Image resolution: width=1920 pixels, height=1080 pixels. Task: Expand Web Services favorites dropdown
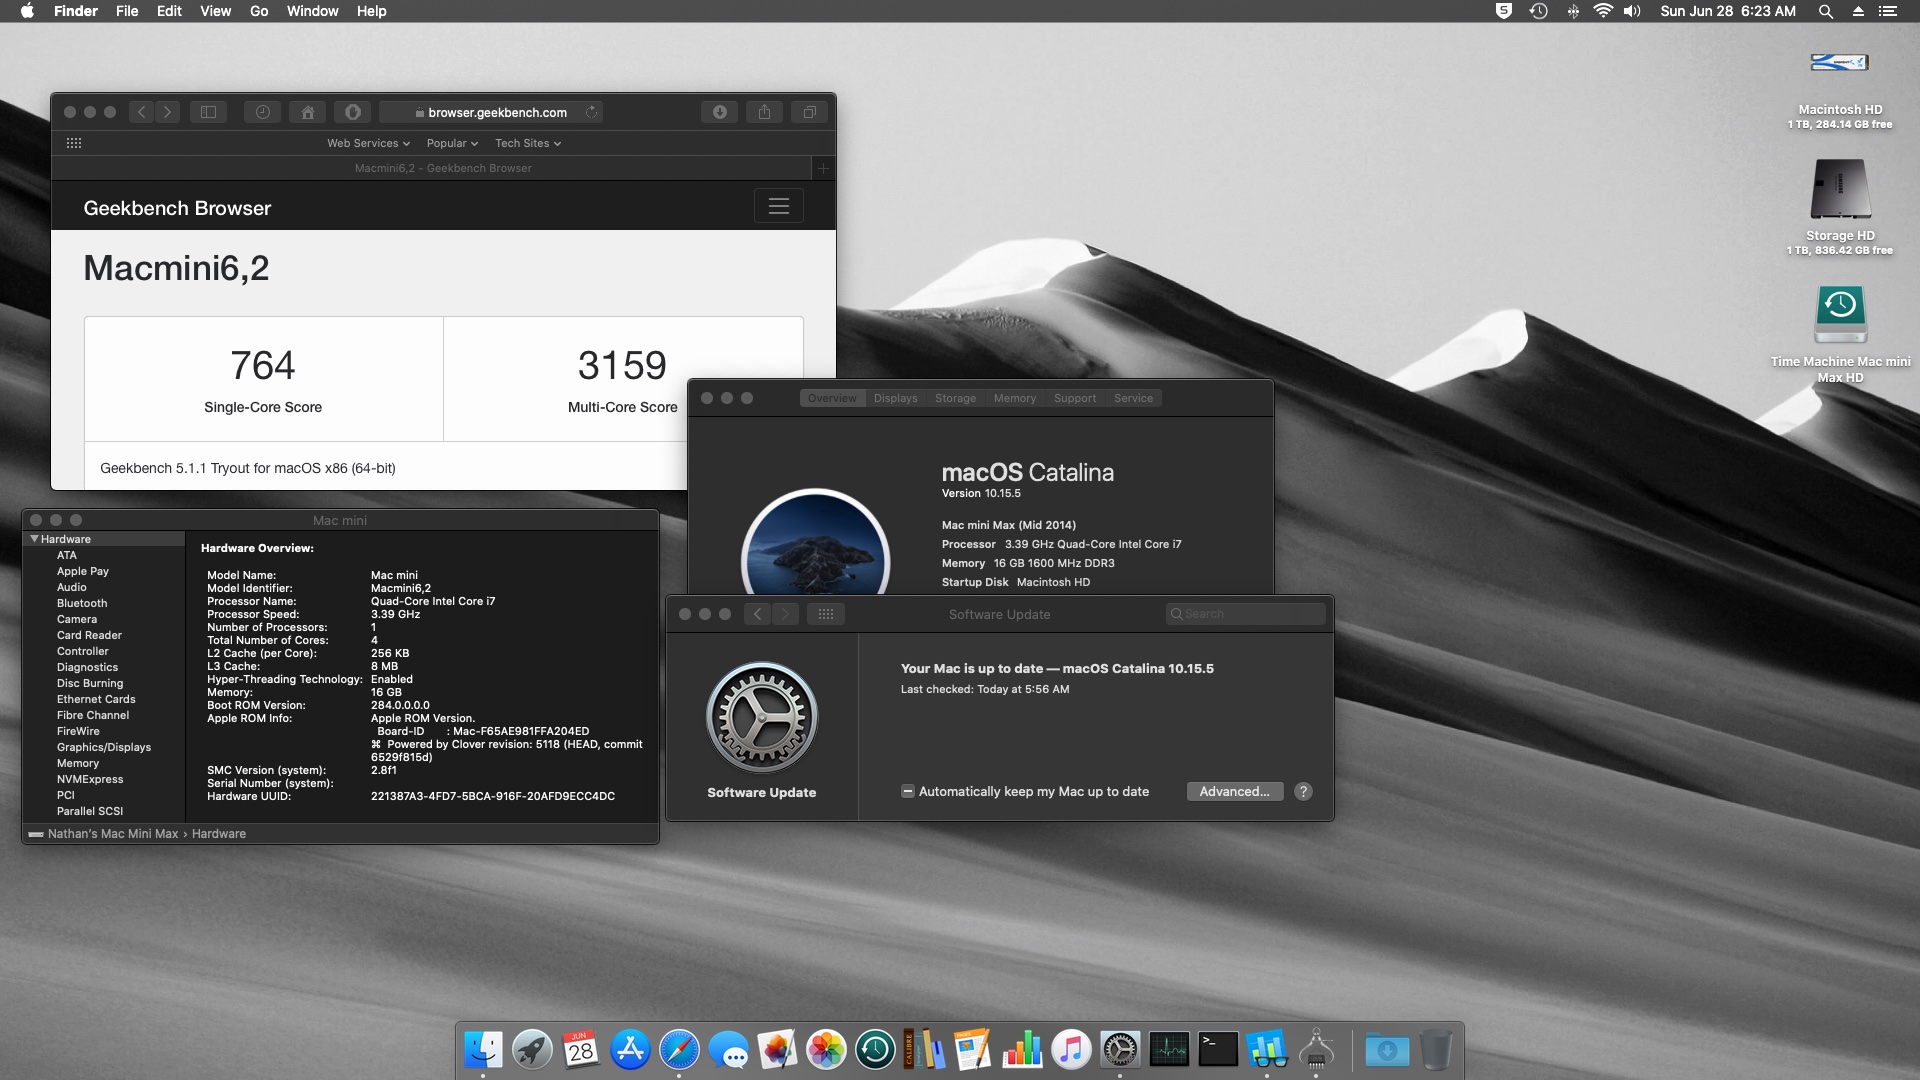[368, 143]
